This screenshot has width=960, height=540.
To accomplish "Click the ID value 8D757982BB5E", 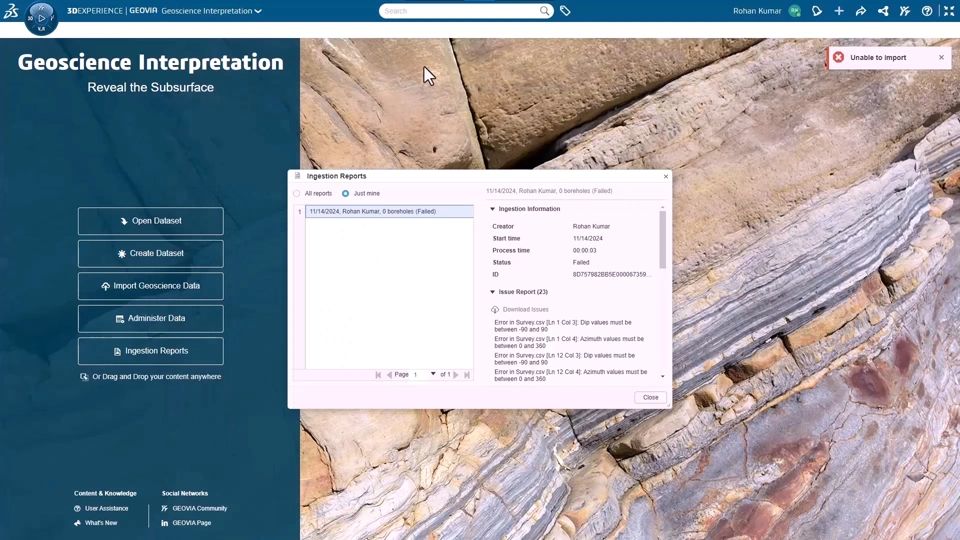I will (x=611, y=274).
